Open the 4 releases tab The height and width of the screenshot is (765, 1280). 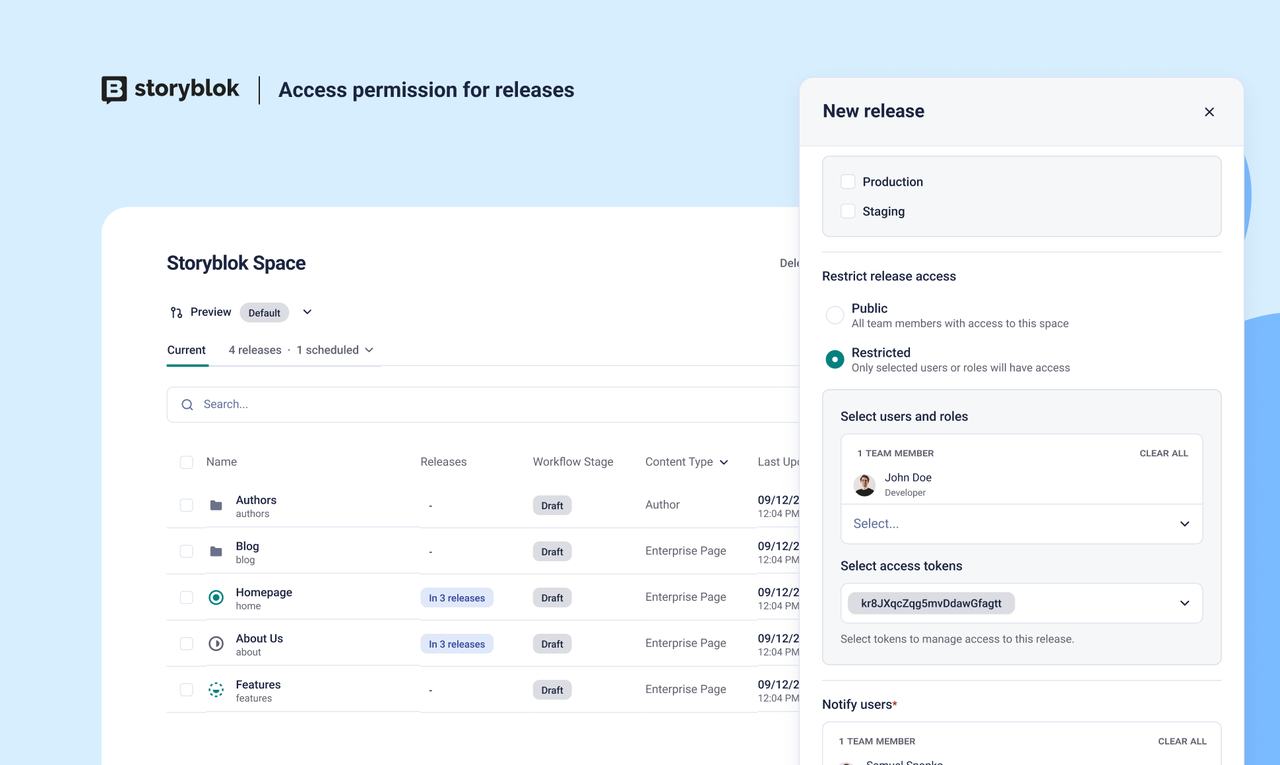(254, 350)
